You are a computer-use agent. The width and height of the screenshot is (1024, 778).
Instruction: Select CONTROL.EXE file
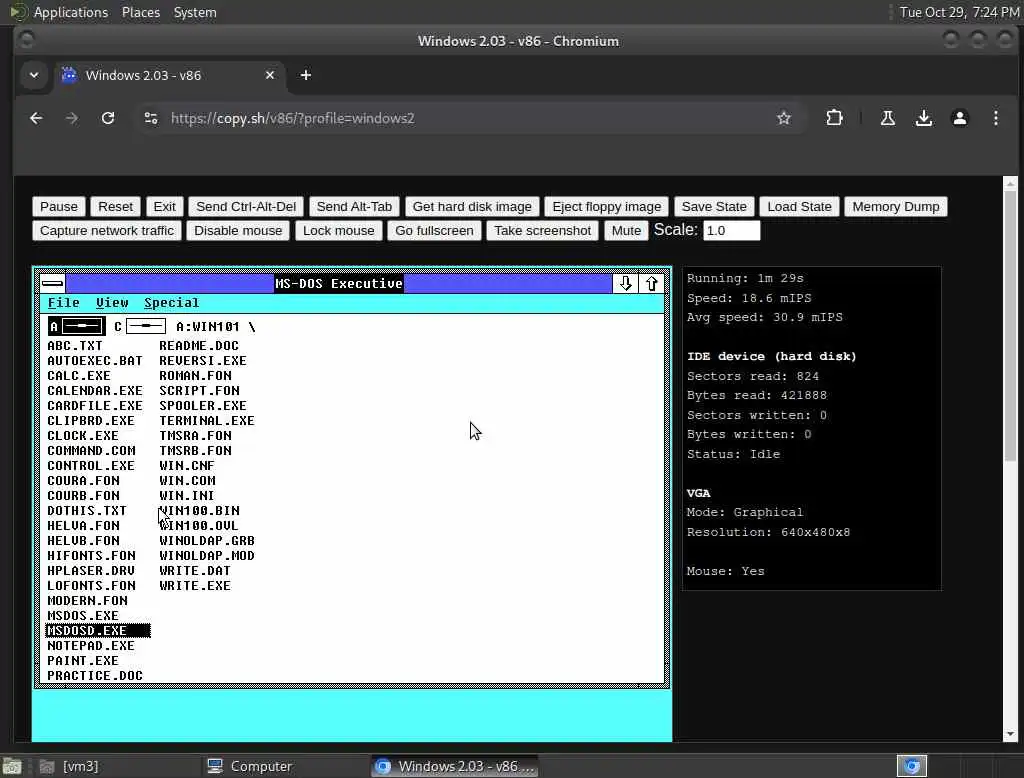91,466
